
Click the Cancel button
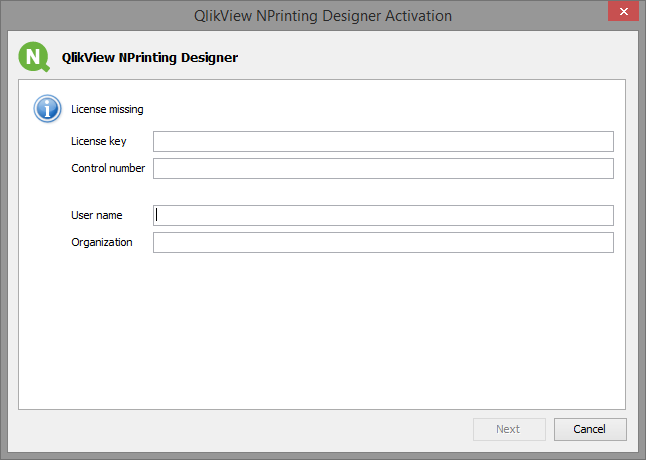(x=590, y=429)
